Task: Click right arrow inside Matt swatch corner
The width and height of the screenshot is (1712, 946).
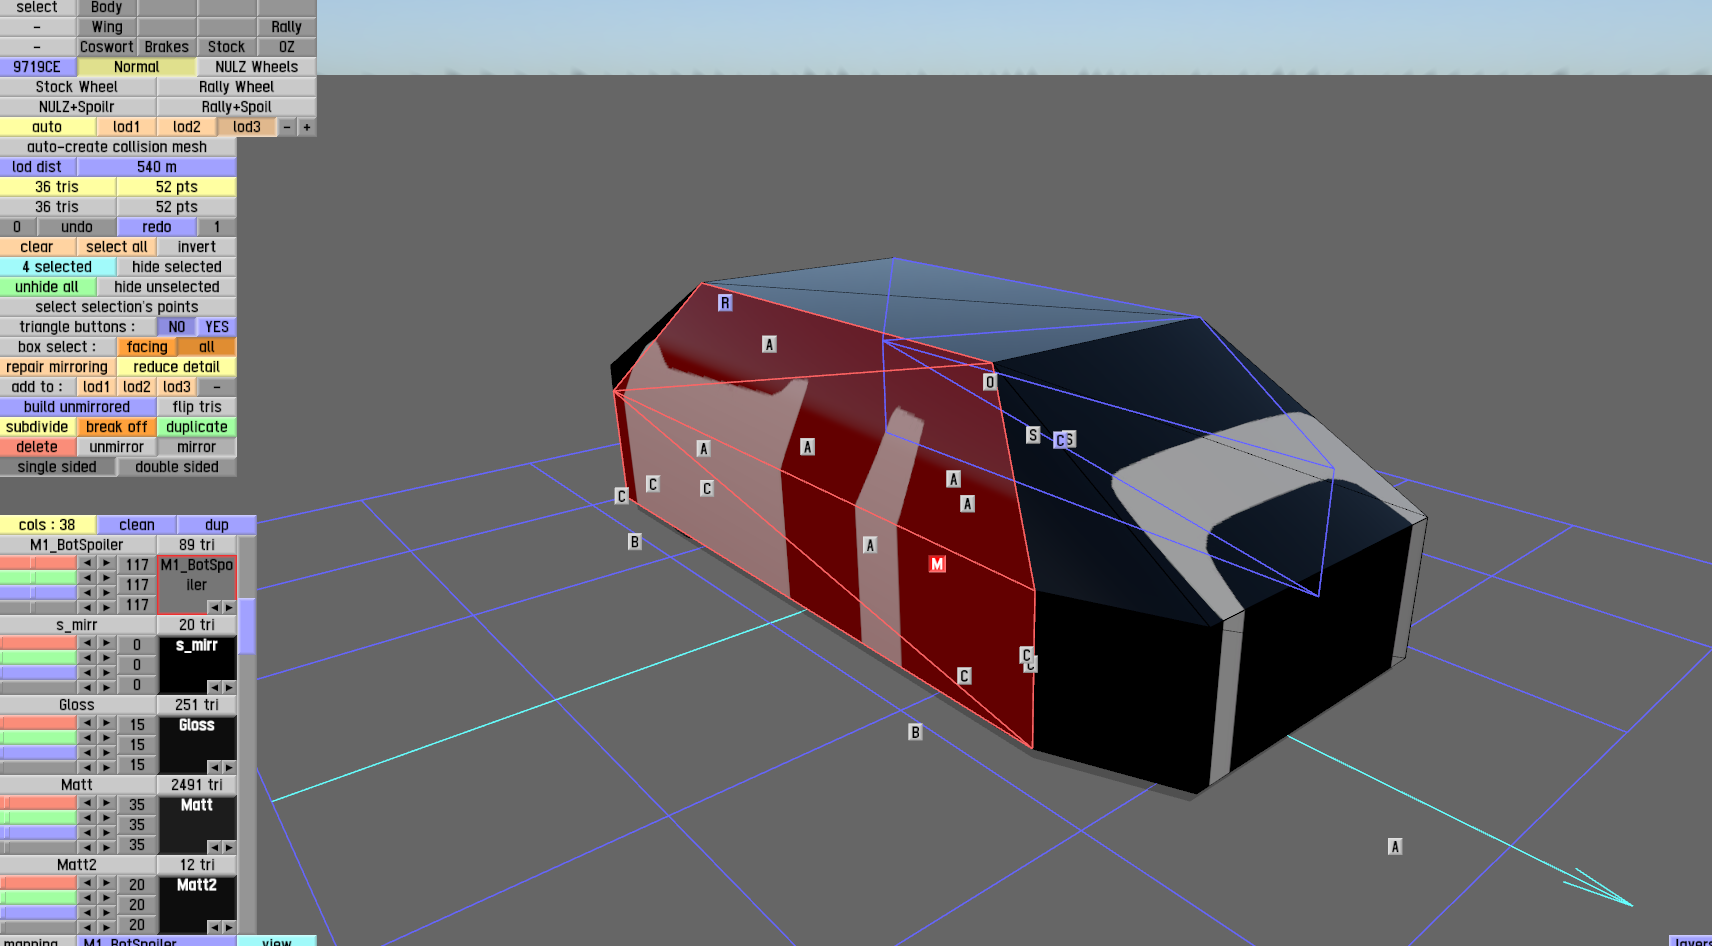Action: click(x=229, y=847)
